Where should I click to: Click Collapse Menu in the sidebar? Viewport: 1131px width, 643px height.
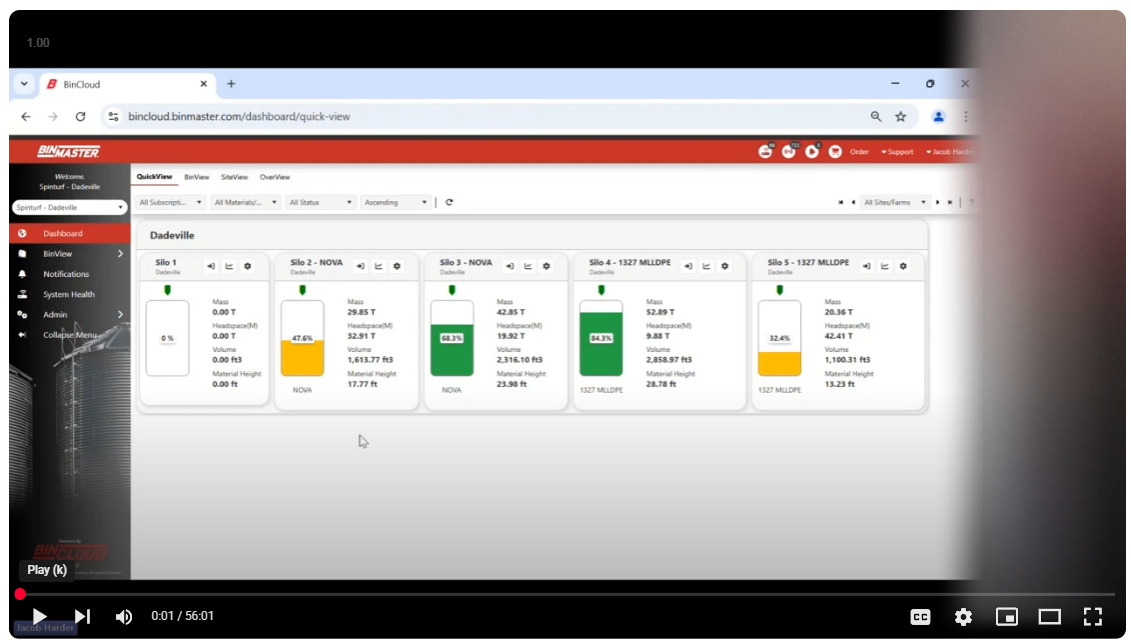click(x=70, y=335)
